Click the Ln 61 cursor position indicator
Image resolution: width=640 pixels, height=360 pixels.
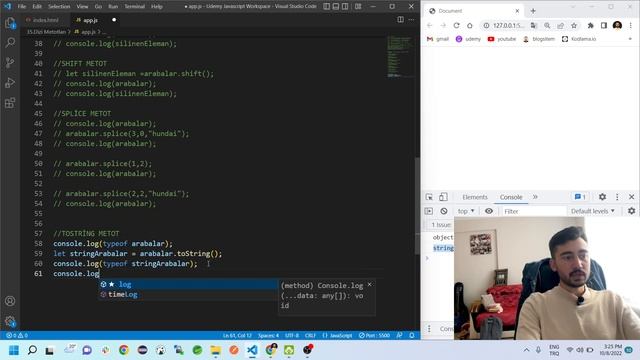pyautogui.click(x=237, y=336)
